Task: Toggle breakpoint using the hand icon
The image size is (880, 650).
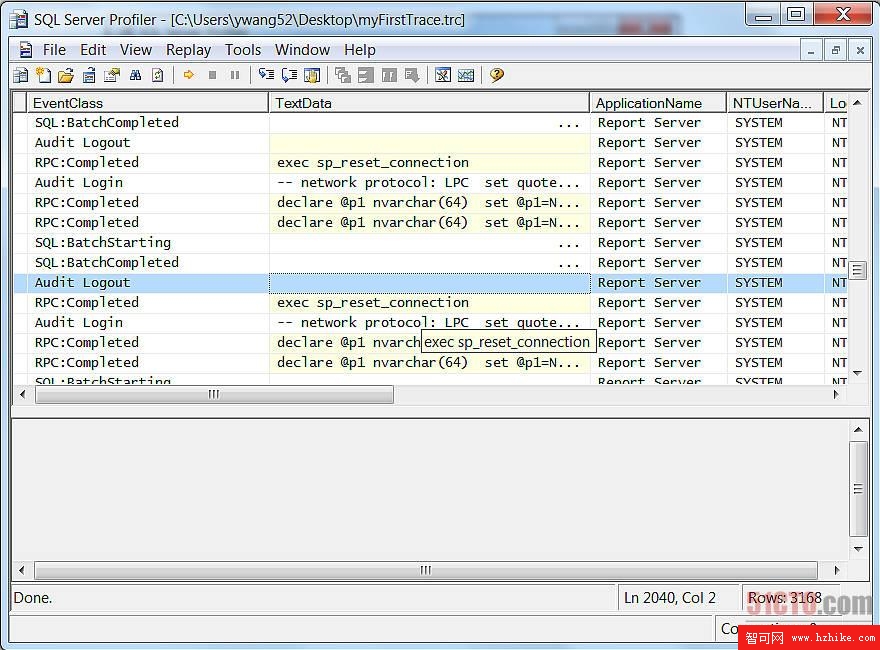Action: click(312, 75)
